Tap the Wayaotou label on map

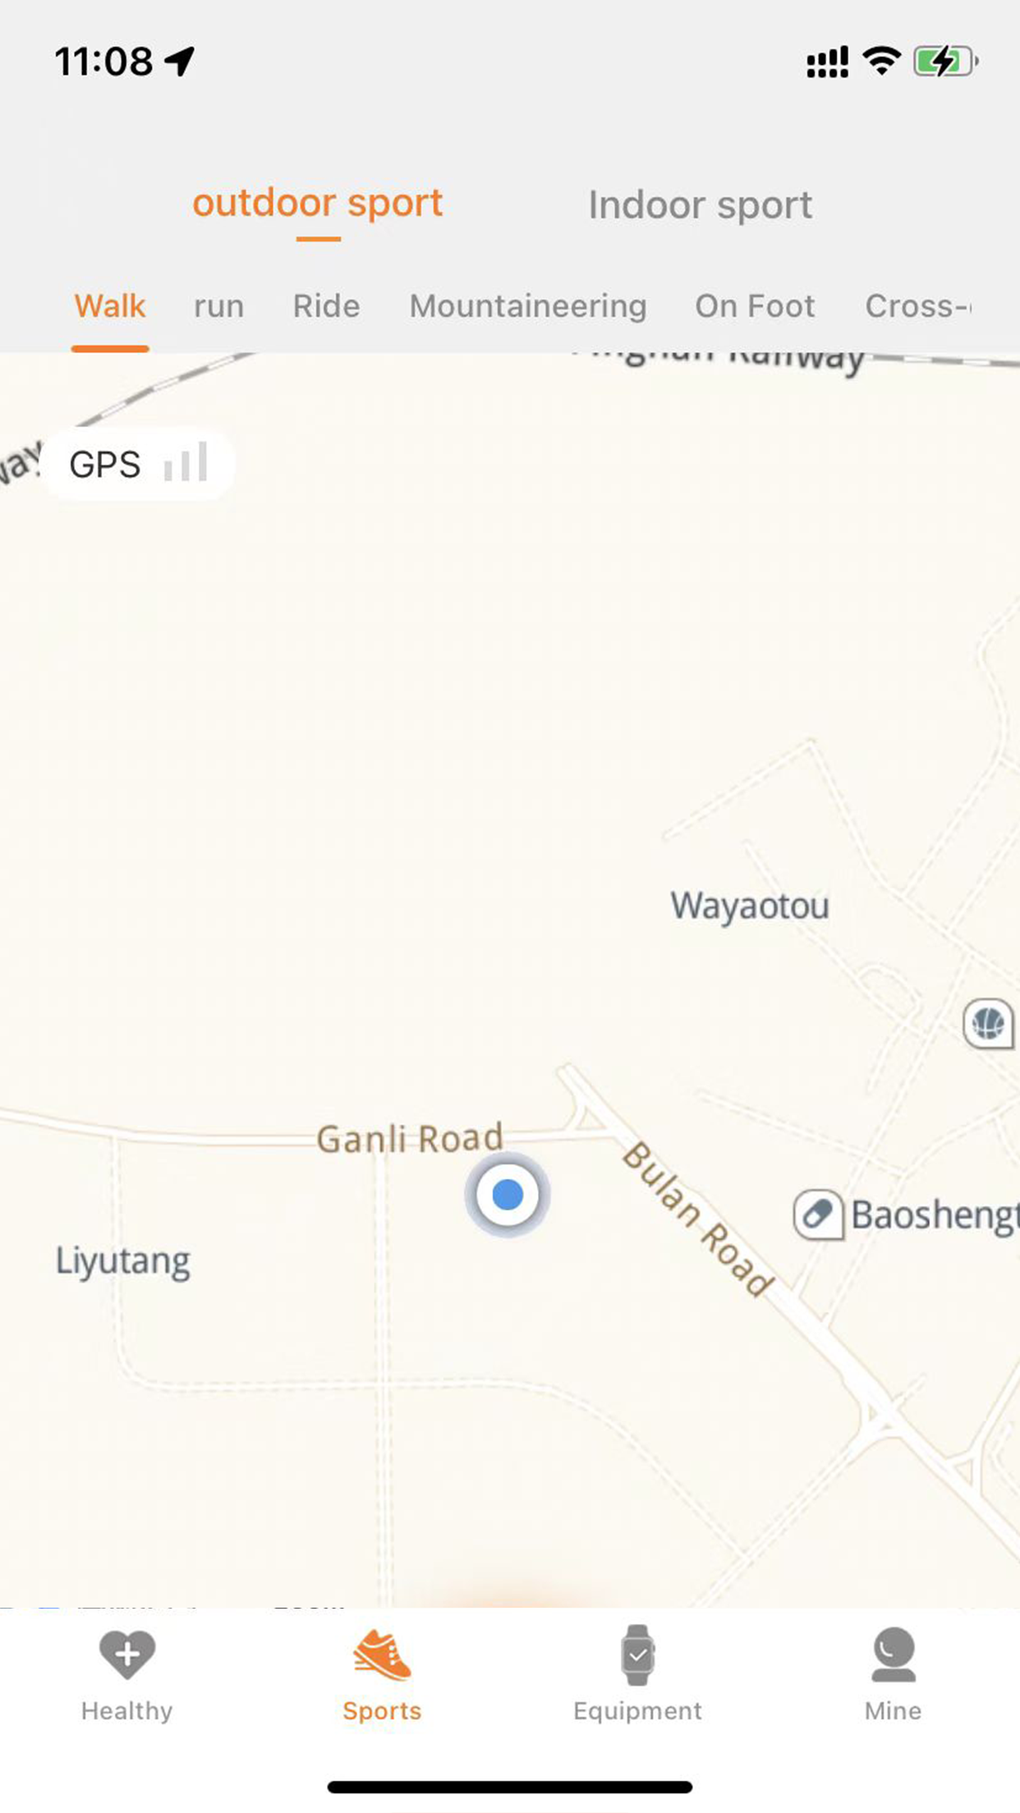point(750,906)
